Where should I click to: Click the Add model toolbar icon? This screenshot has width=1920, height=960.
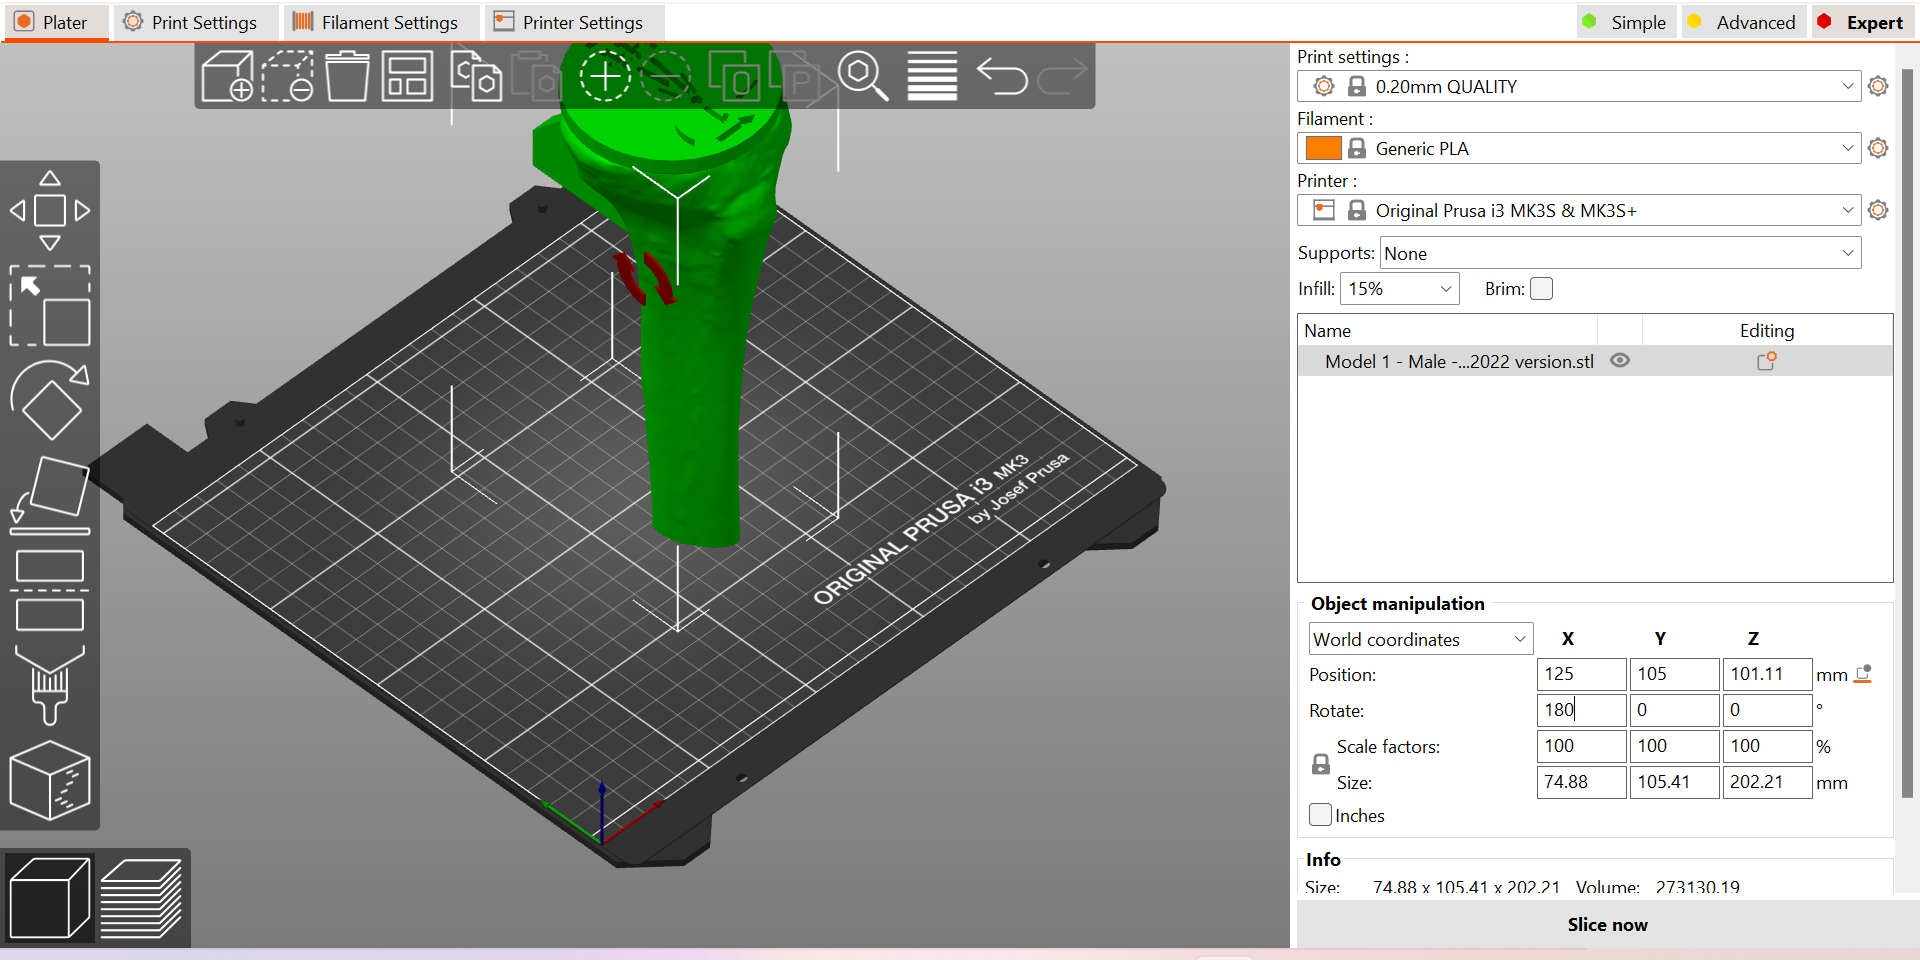tap(227, 76)
